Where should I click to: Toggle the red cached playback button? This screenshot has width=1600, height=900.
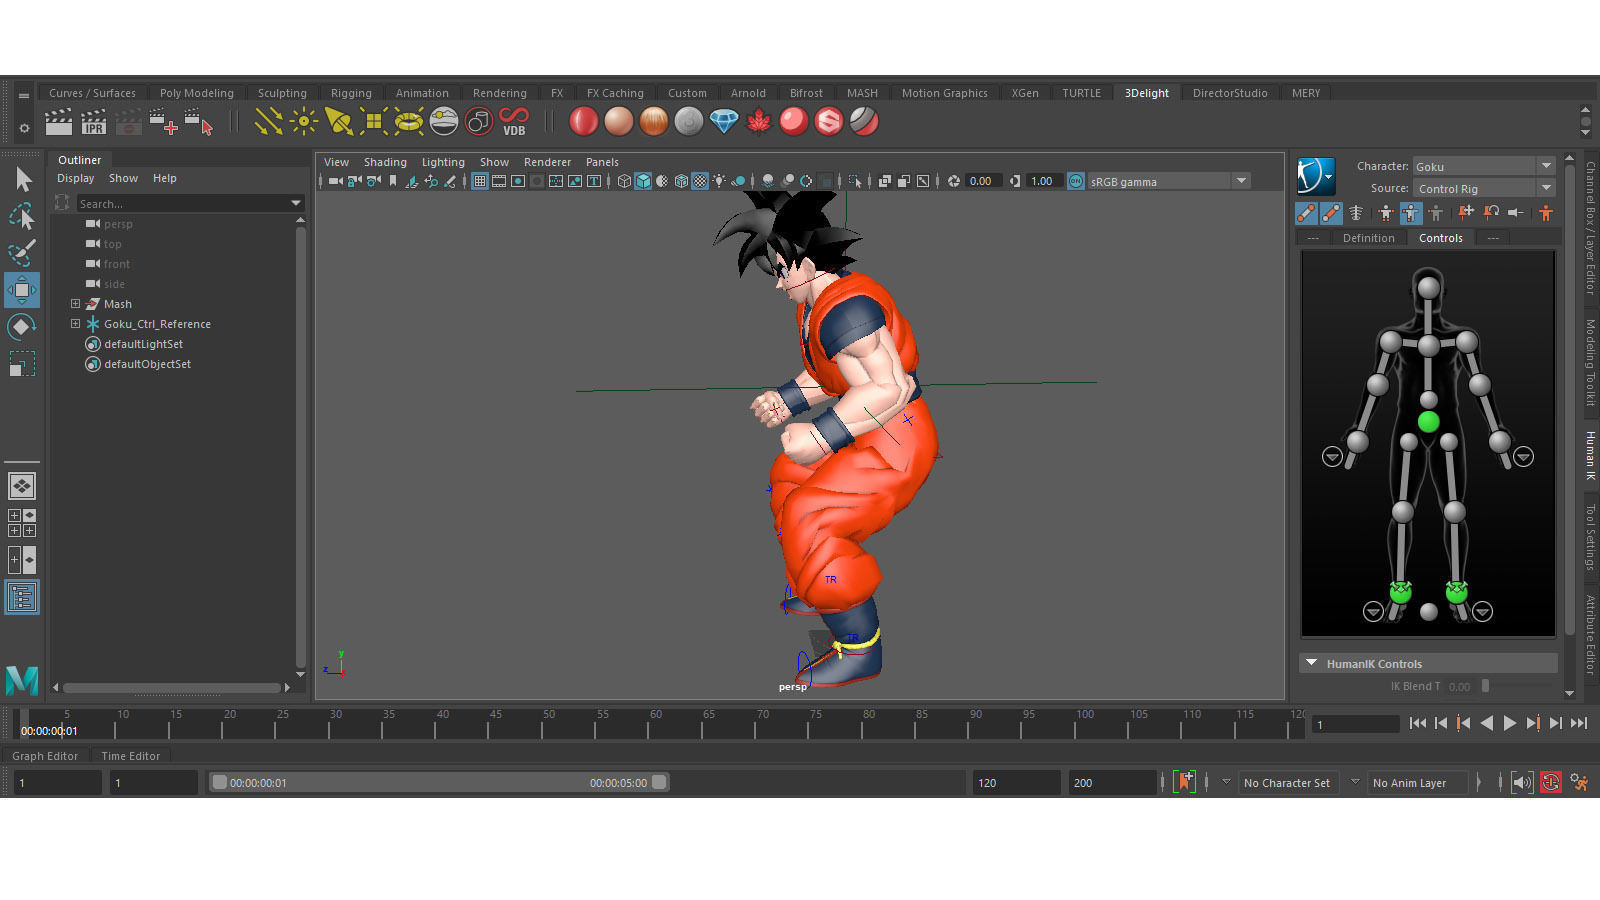pyautogui.click(x=1550, y=782)
